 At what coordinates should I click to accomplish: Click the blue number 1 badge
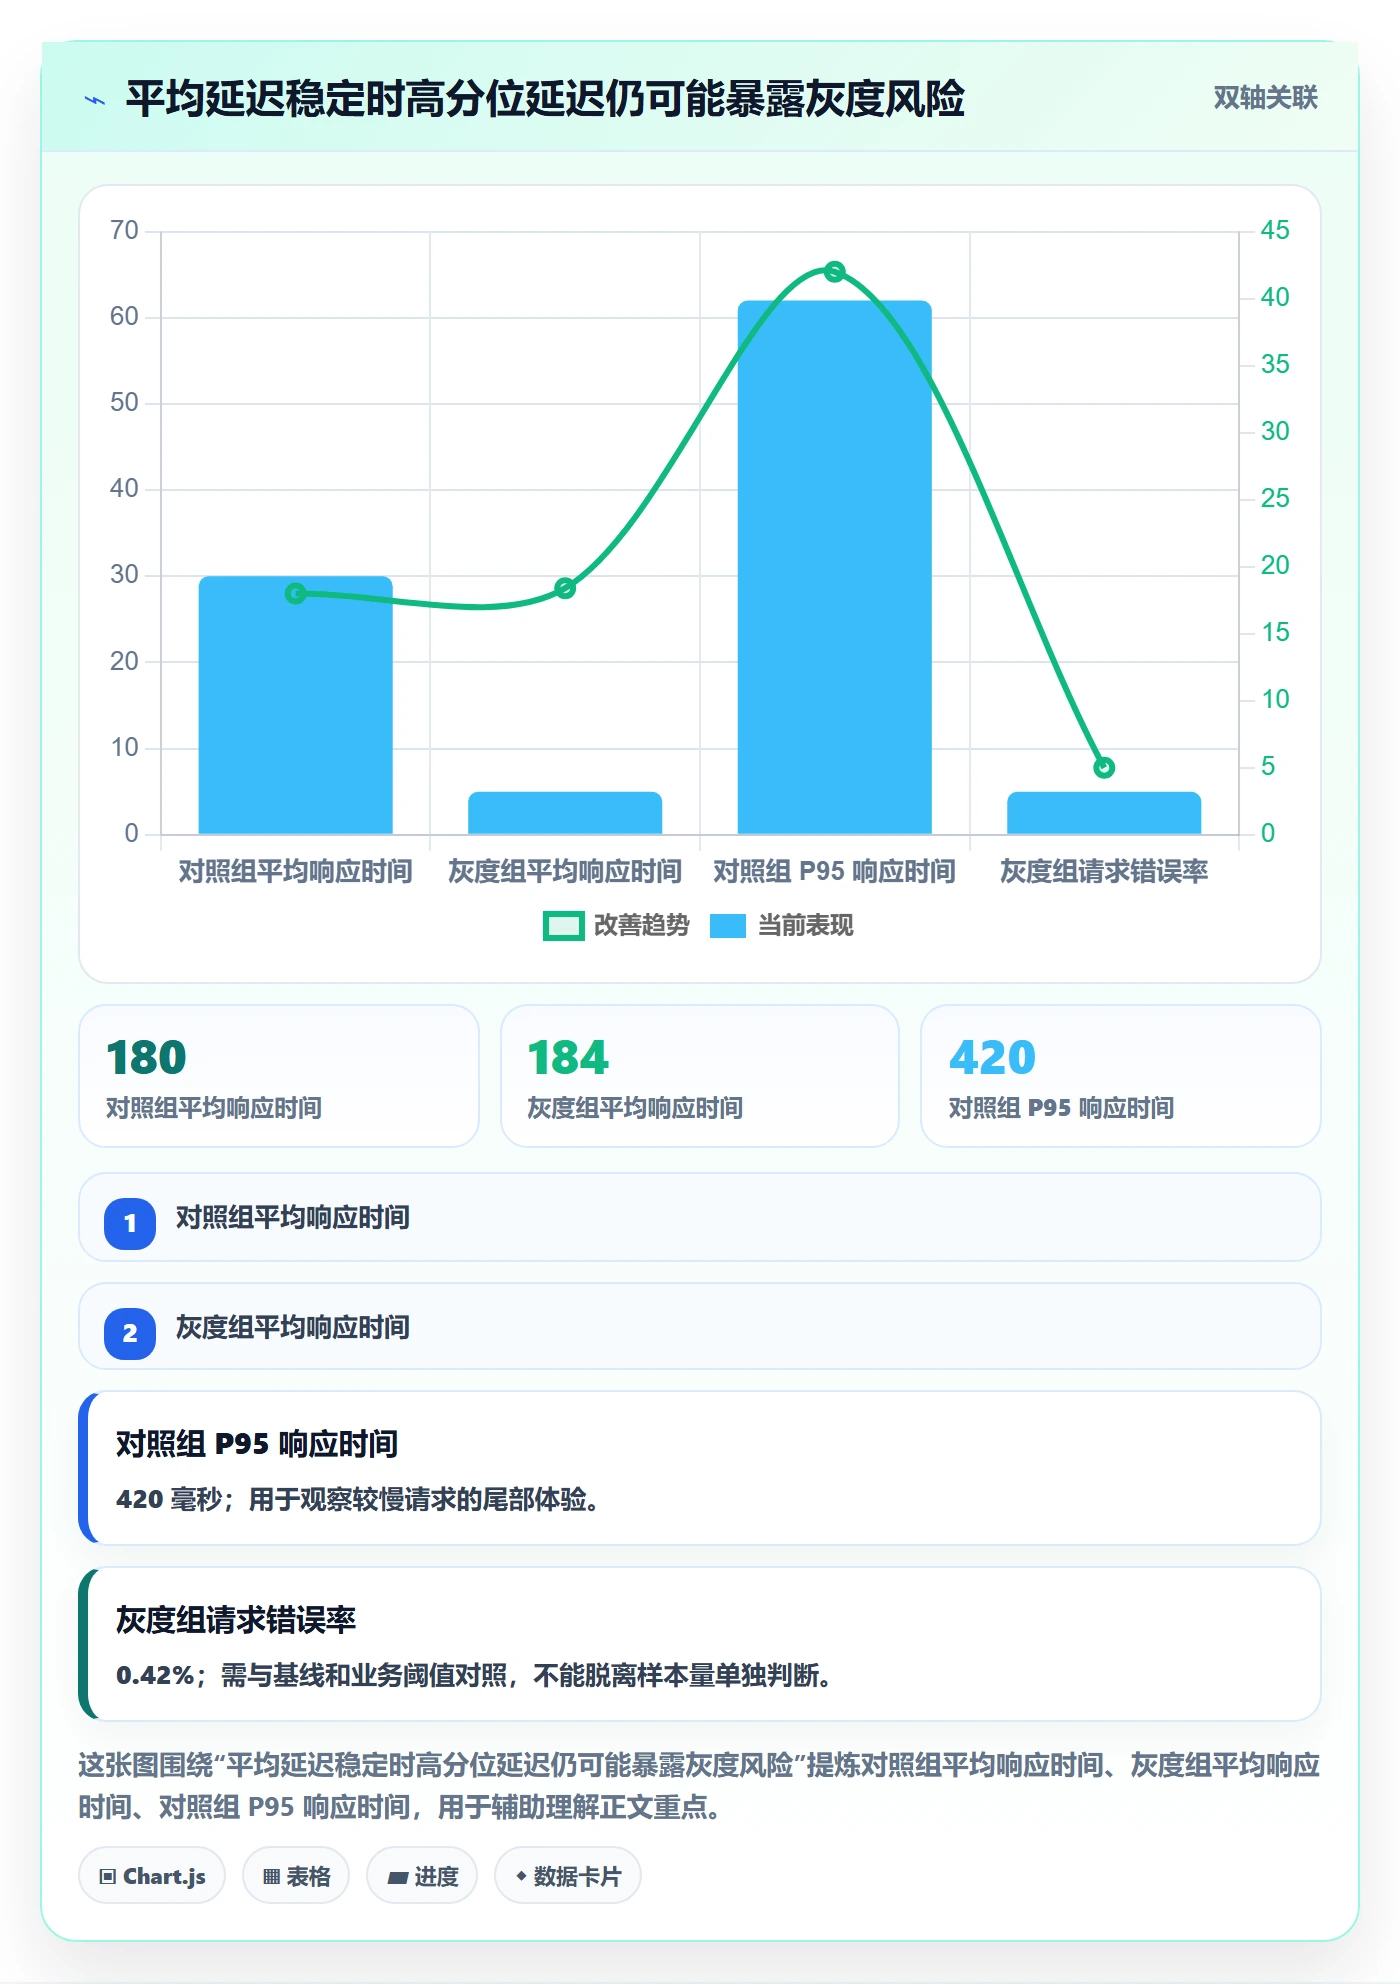click(x=130, y=1223)
